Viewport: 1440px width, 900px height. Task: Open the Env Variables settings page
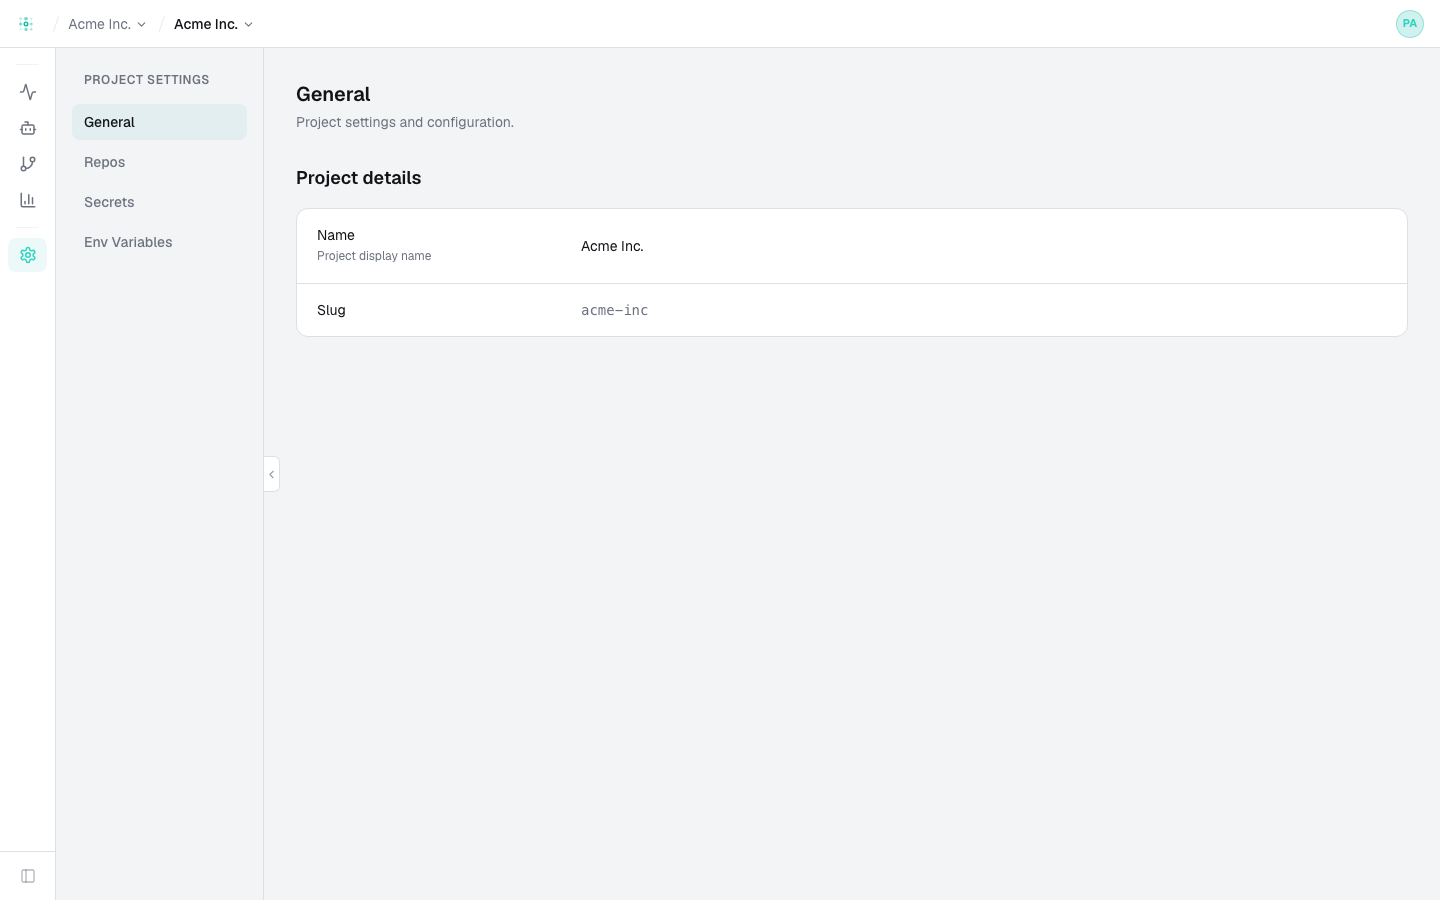pos(159,242)
